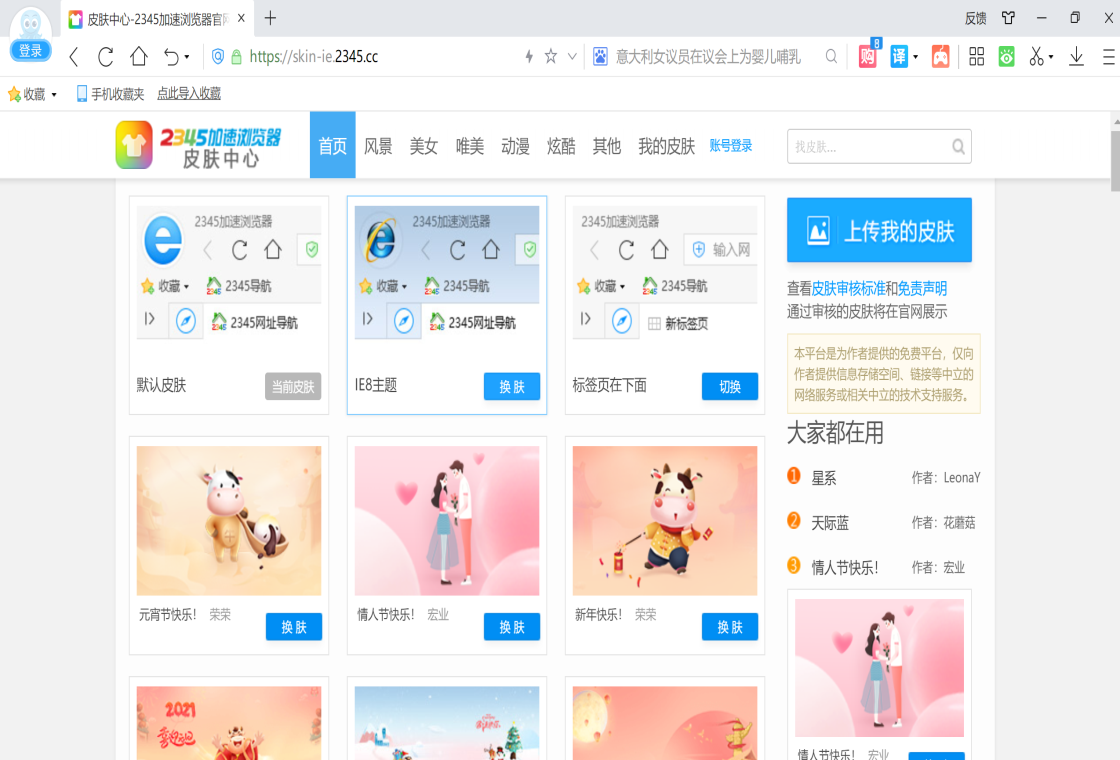The width and height of the screenshot is (1120, 760).
Task: Open the red shopping icon in toolbar
Action: 868,56
